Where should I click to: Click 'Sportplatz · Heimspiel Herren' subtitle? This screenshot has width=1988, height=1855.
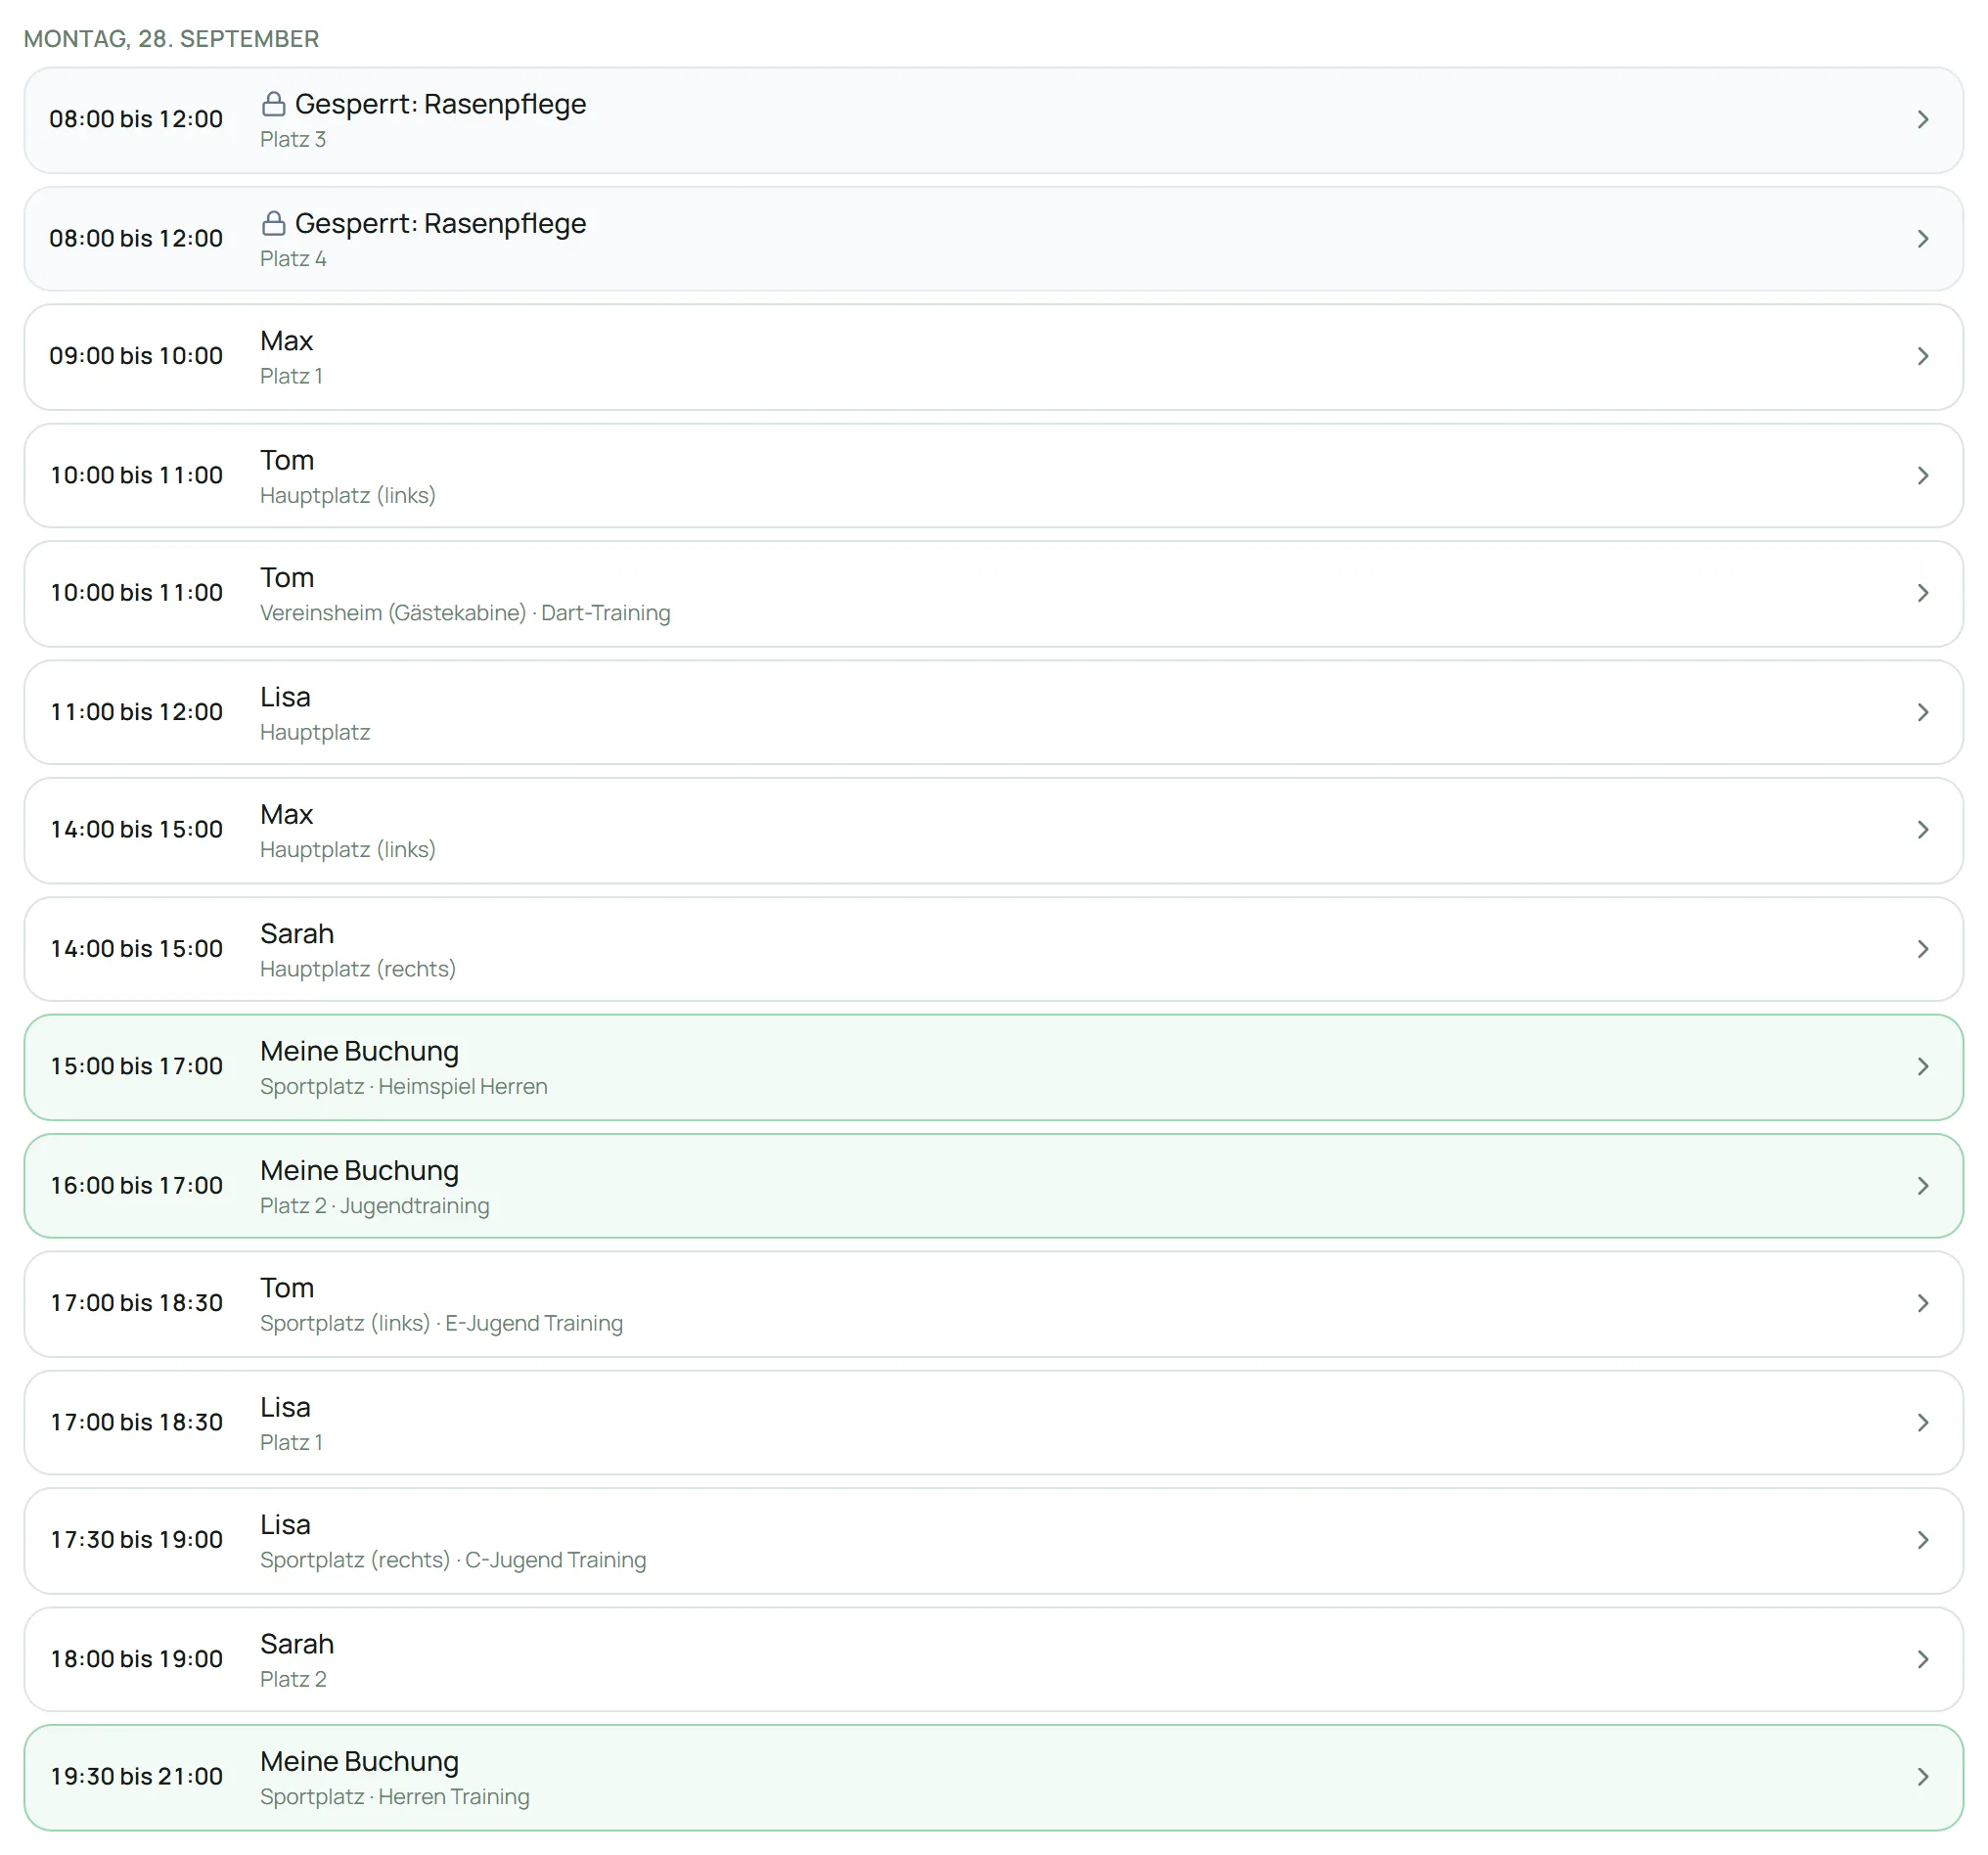pos(404,1087)
